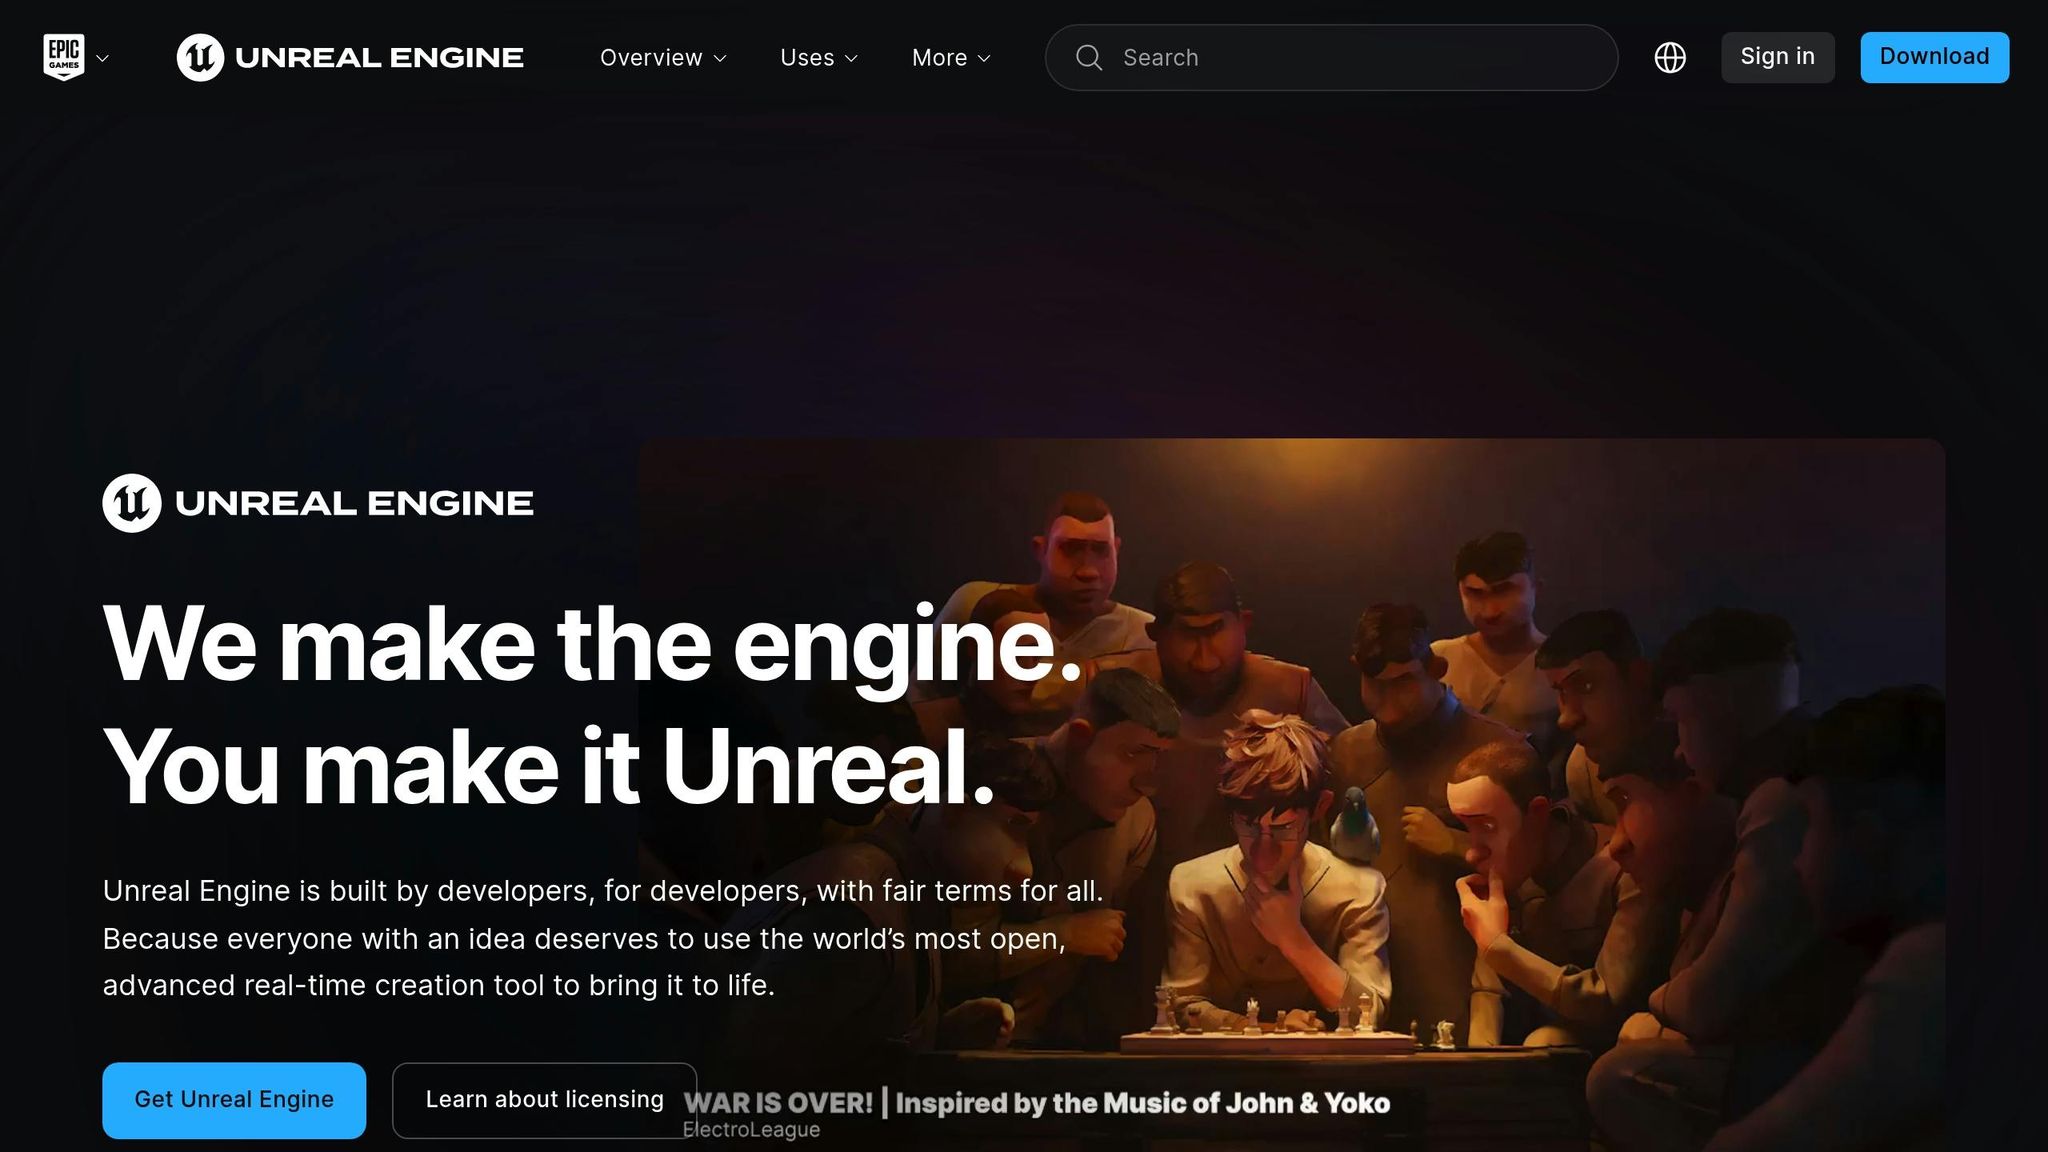
Task: Click the ElectroLeague credit text
Action: point(751,1130)
